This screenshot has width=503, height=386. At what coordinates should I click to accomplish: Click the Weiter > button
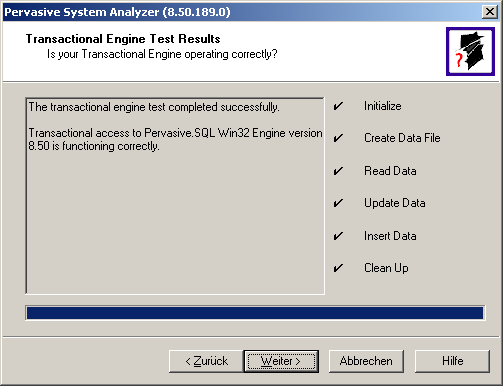(281, 361)
